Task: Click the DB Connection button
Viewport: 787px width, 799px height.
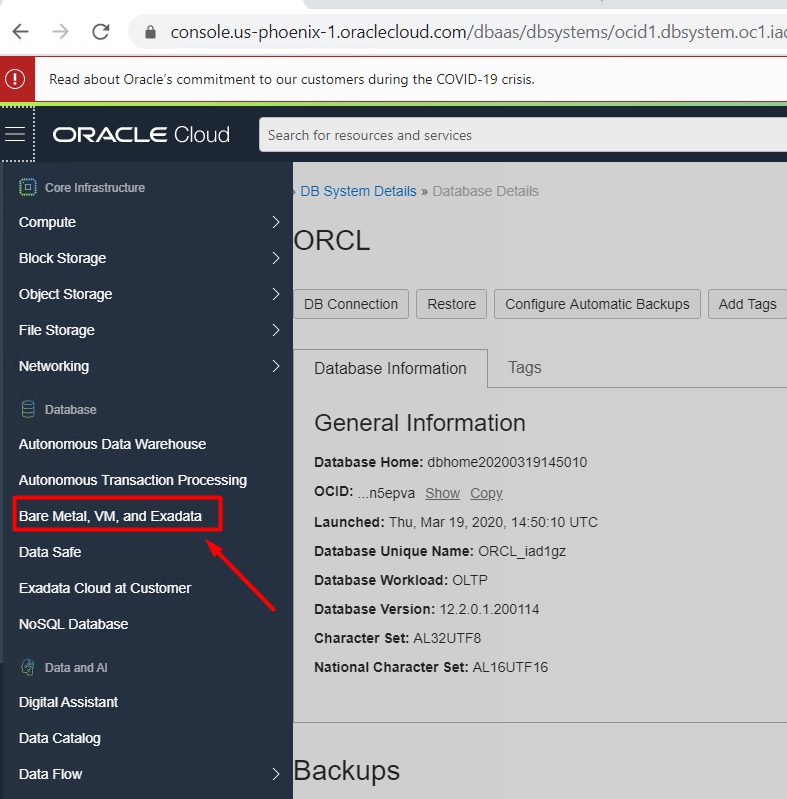Action: (351, 304)
